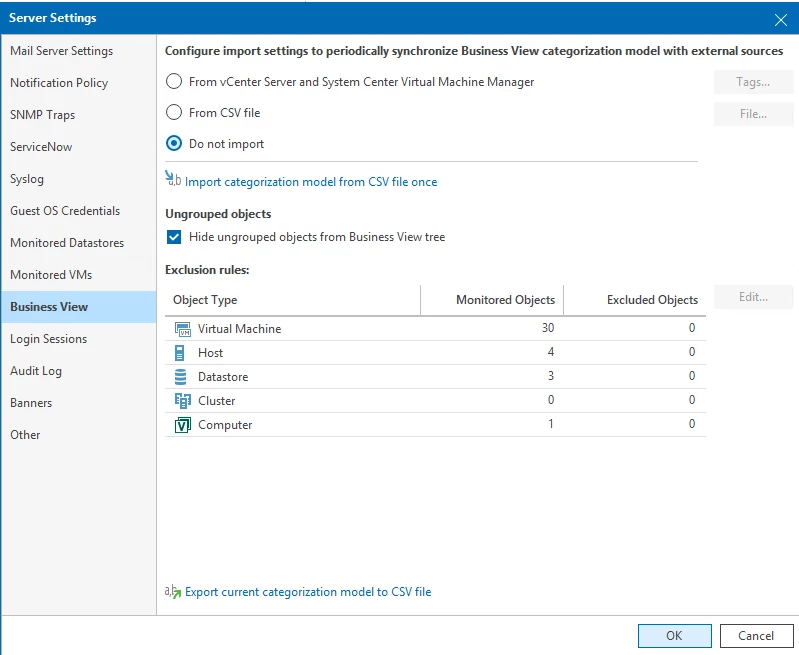Uncheck Hide ungrouped objects checkbox
The height and width of the screenshot is (655, 799).
(x=174, y=237)
